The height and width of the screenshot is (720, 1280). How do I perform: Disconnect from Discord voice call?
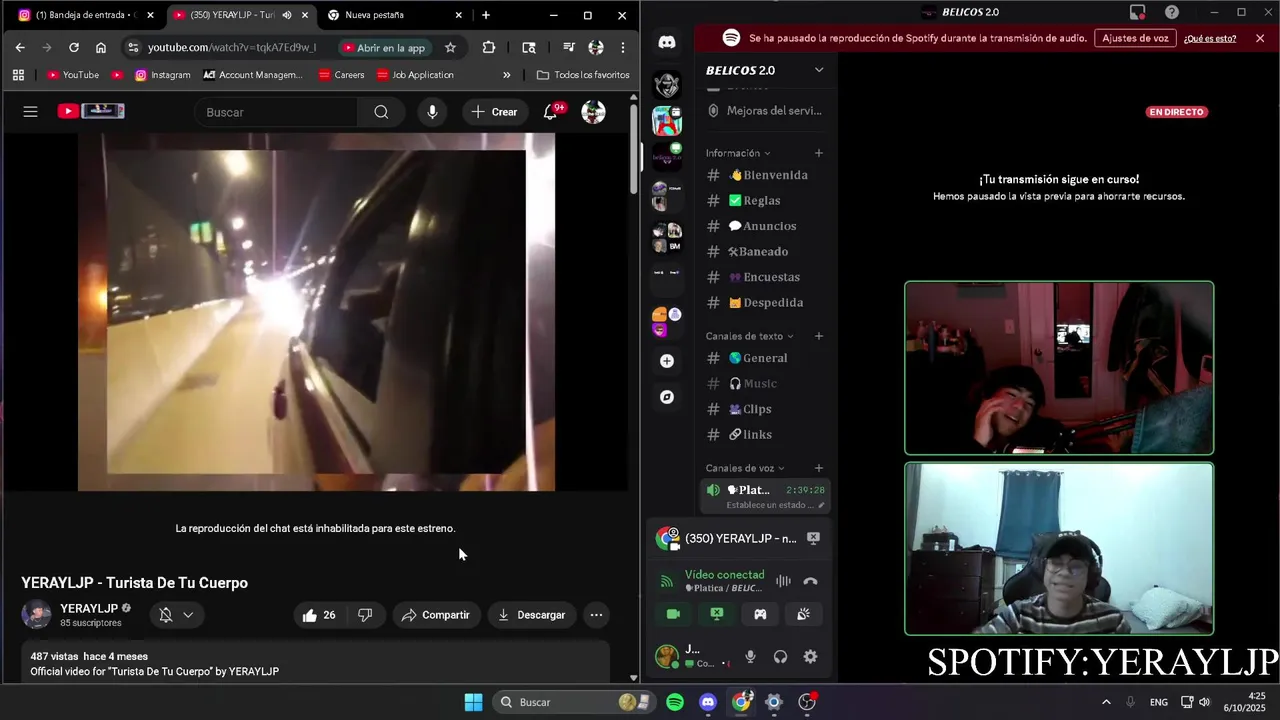coord(810,581)
